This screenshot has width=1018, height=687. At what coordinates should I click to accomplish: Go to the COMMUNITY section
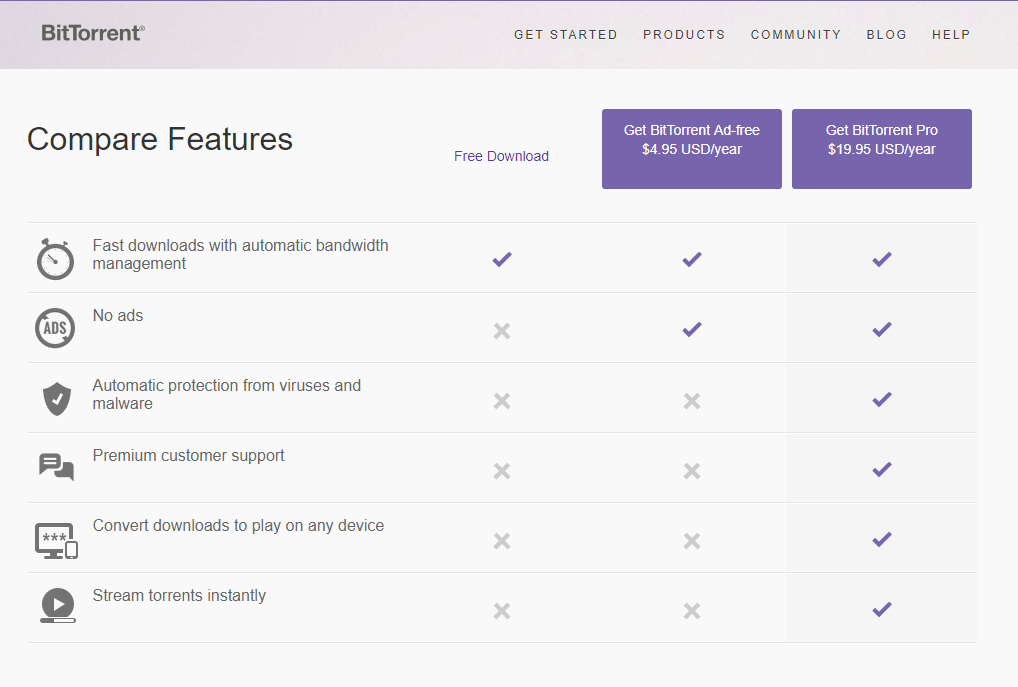tap(795, 35)
